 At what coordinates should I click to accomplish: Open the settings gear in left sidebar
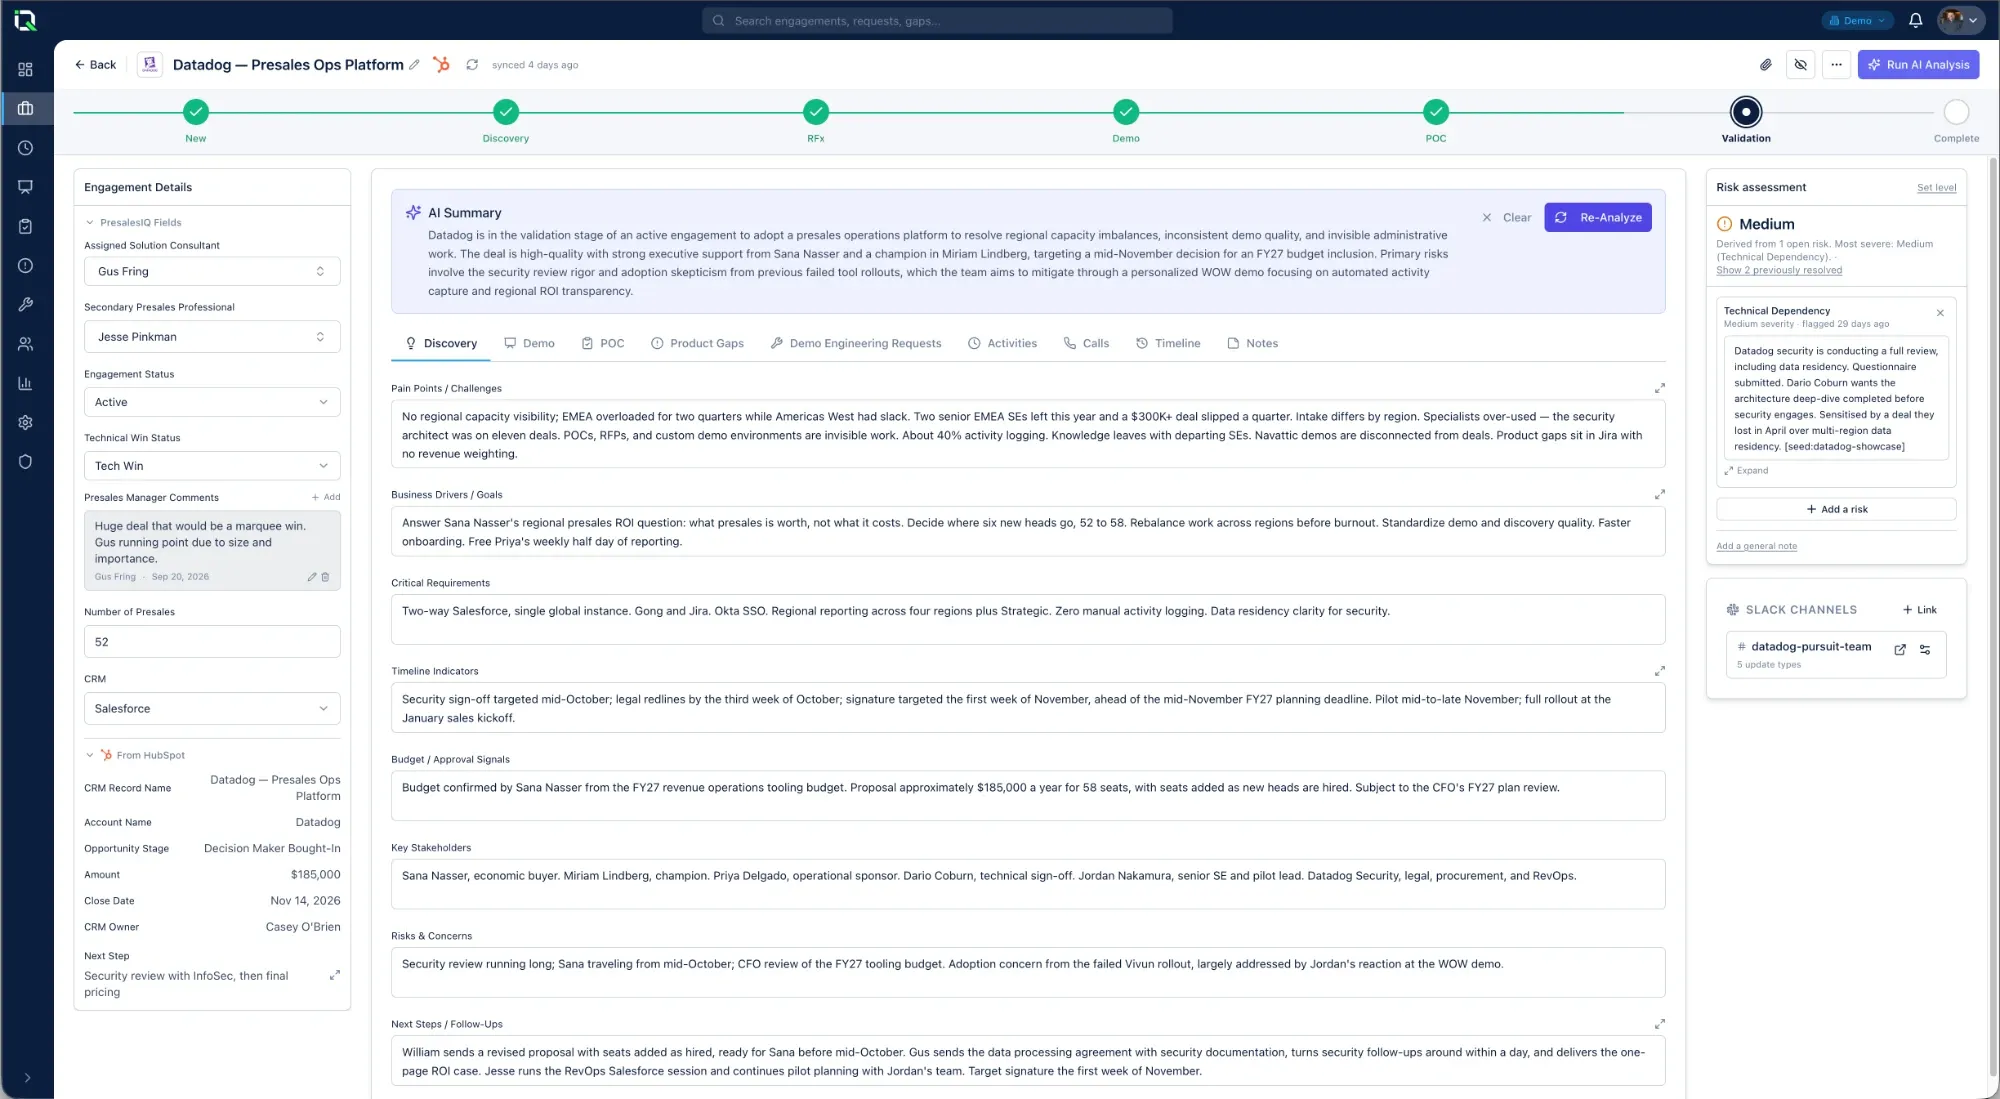coord(26,422)
